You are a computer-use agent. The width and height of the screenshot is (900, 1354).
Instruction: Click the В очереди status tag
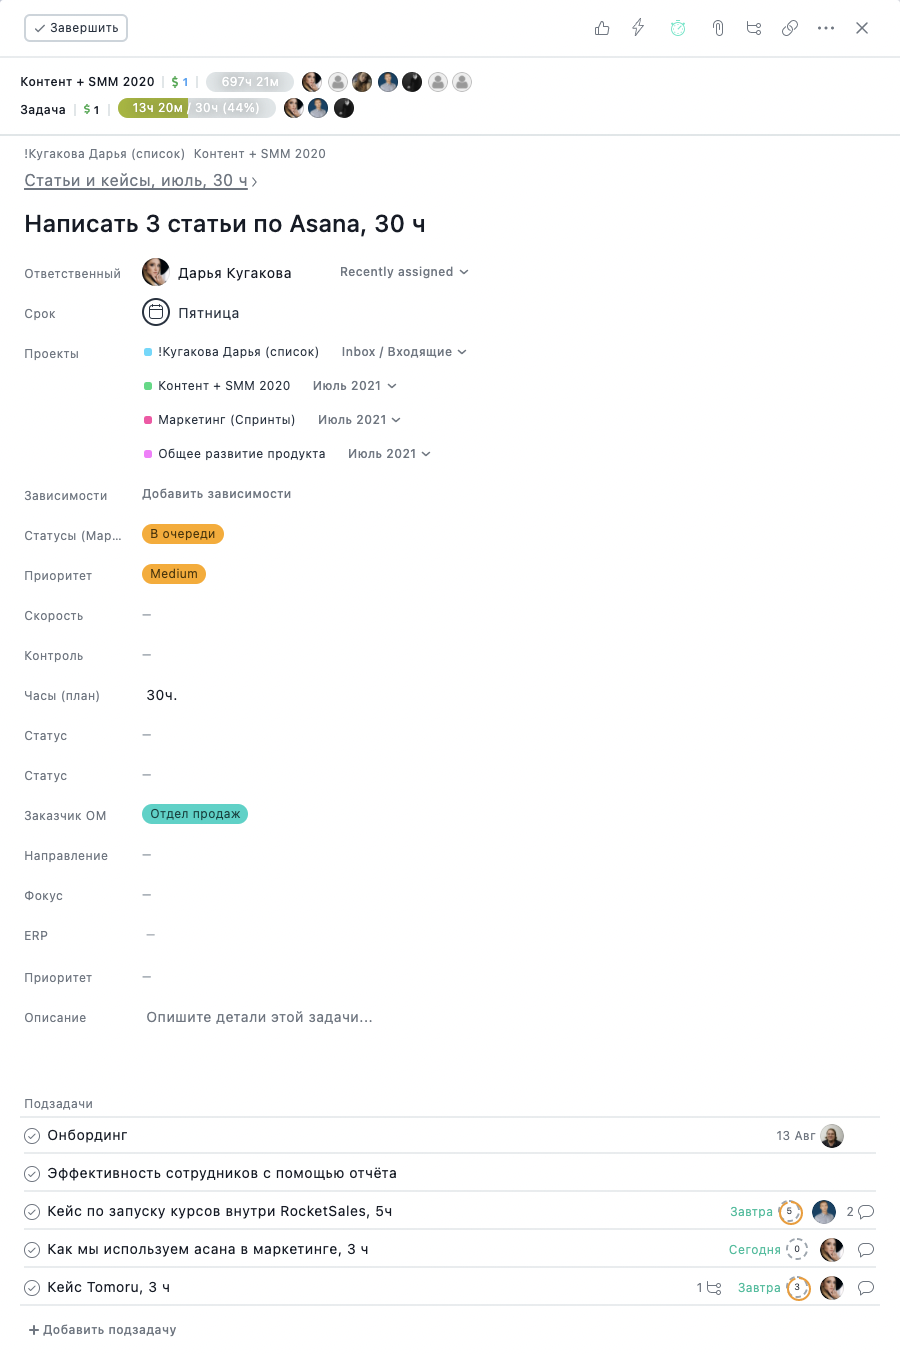click(183, 534)
